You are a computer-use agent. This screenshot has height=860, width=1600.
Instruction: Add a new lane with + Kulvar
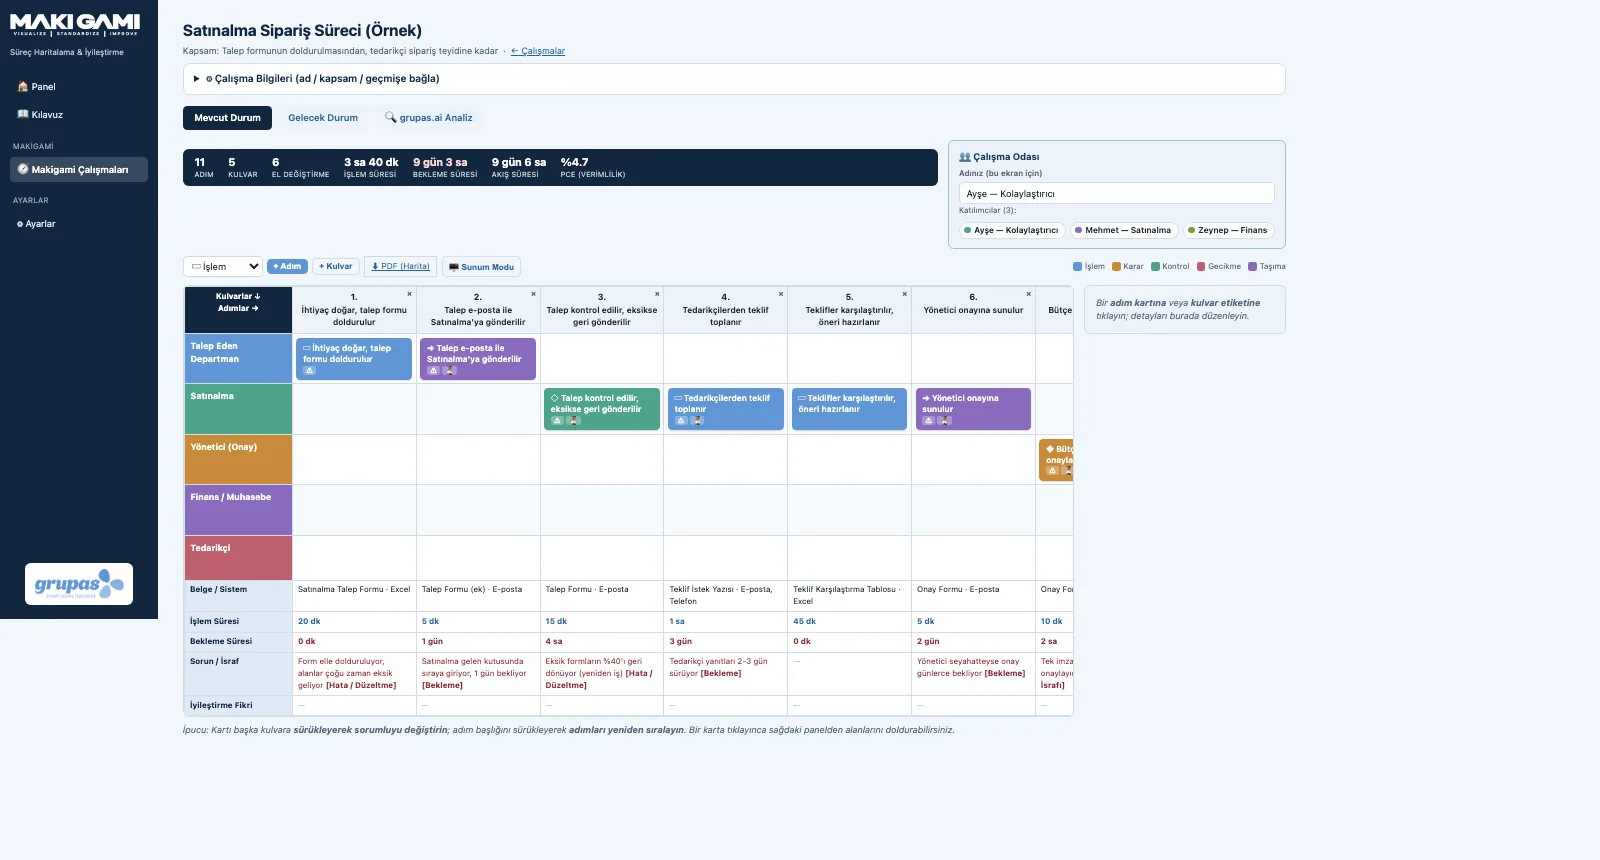[x=336, y=267]
